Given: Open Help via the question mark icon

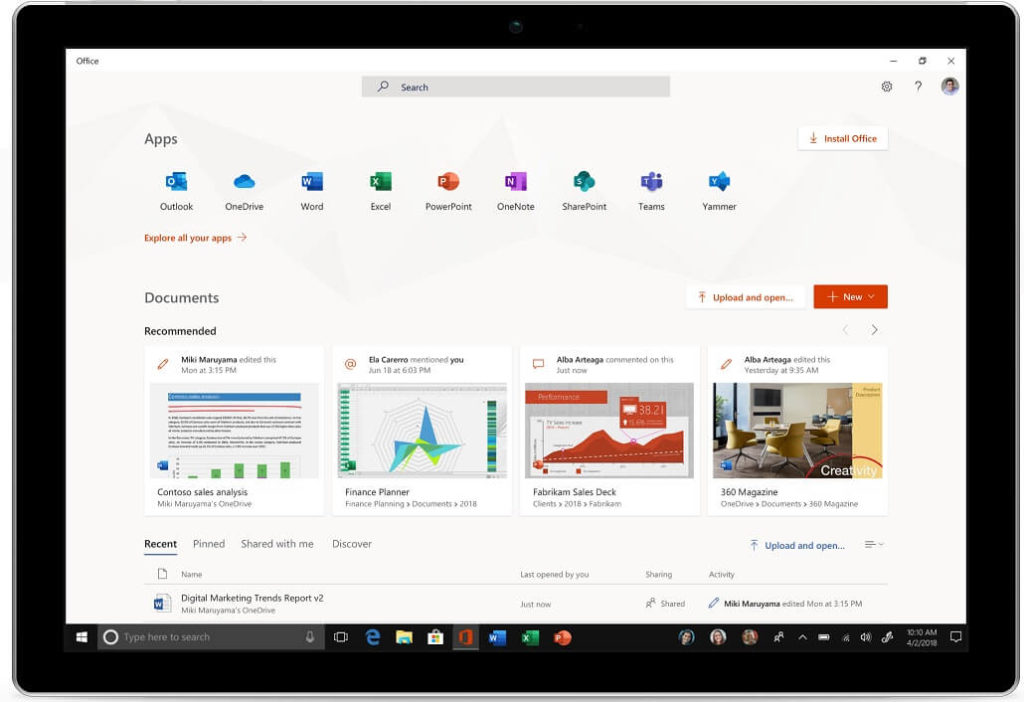Looking at the screenshot, I should (x=917, y=87).
